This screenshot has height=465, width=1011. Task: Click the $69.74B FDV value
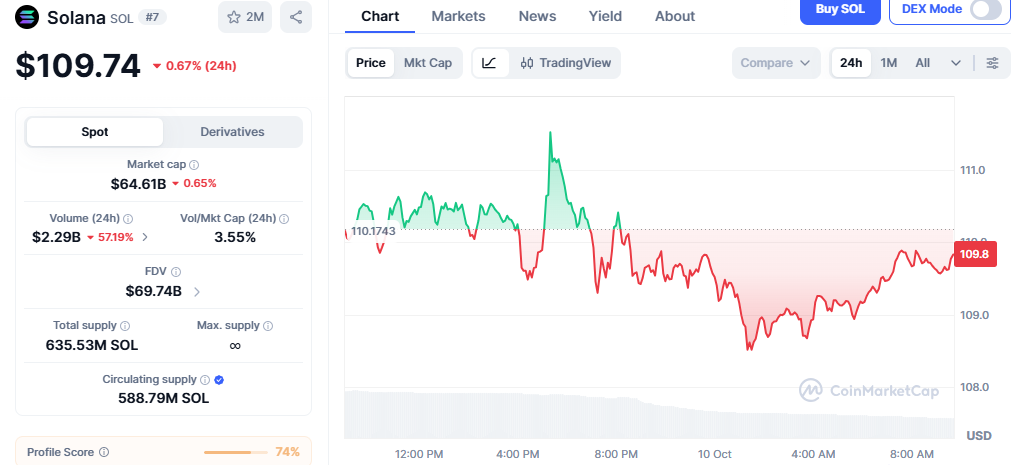point(153,292)
